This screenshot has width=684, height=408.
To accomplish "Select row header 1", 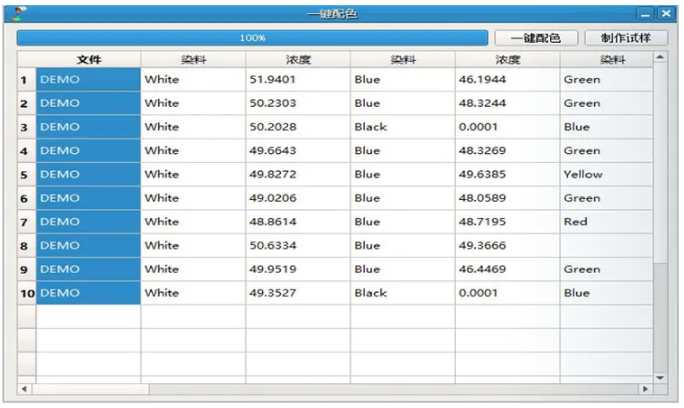I will 27,79.
